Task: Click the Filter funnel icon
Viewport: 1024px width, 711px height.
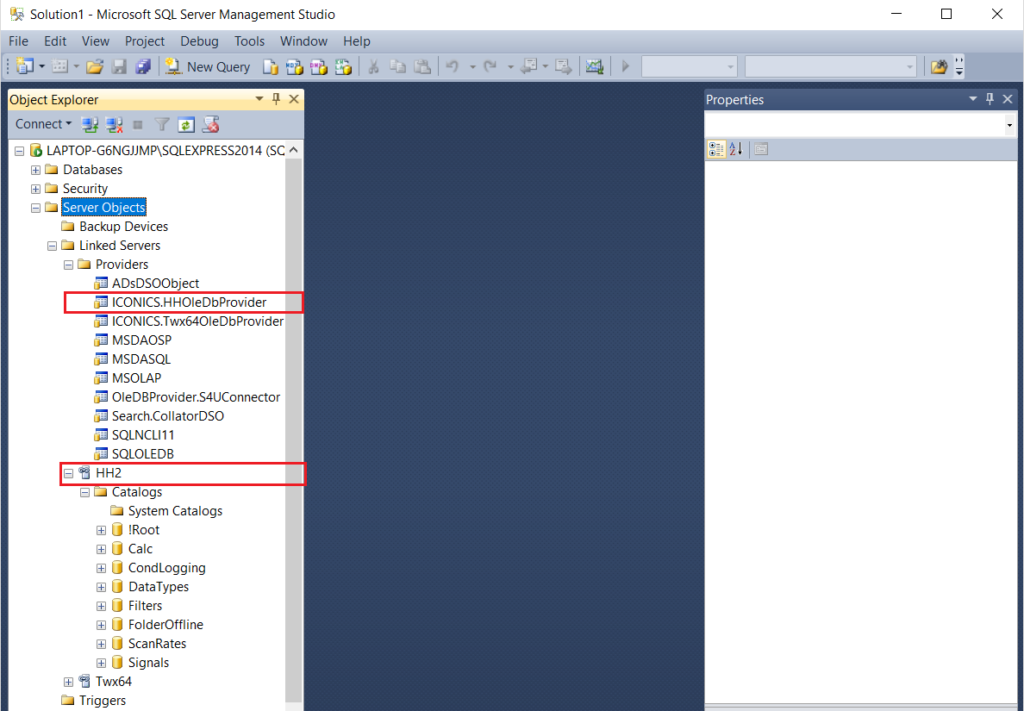Action: (x=162, y=124)
